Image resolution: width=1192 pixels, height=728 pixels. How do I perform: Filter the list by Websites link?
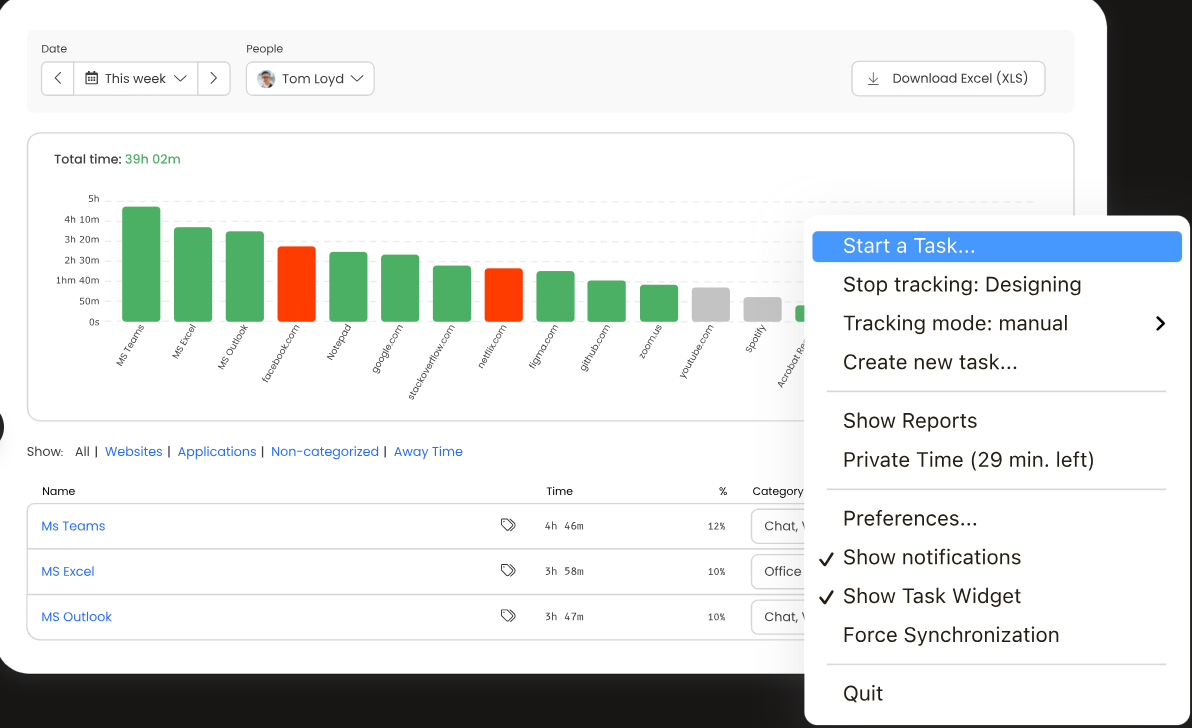(133, 452)
